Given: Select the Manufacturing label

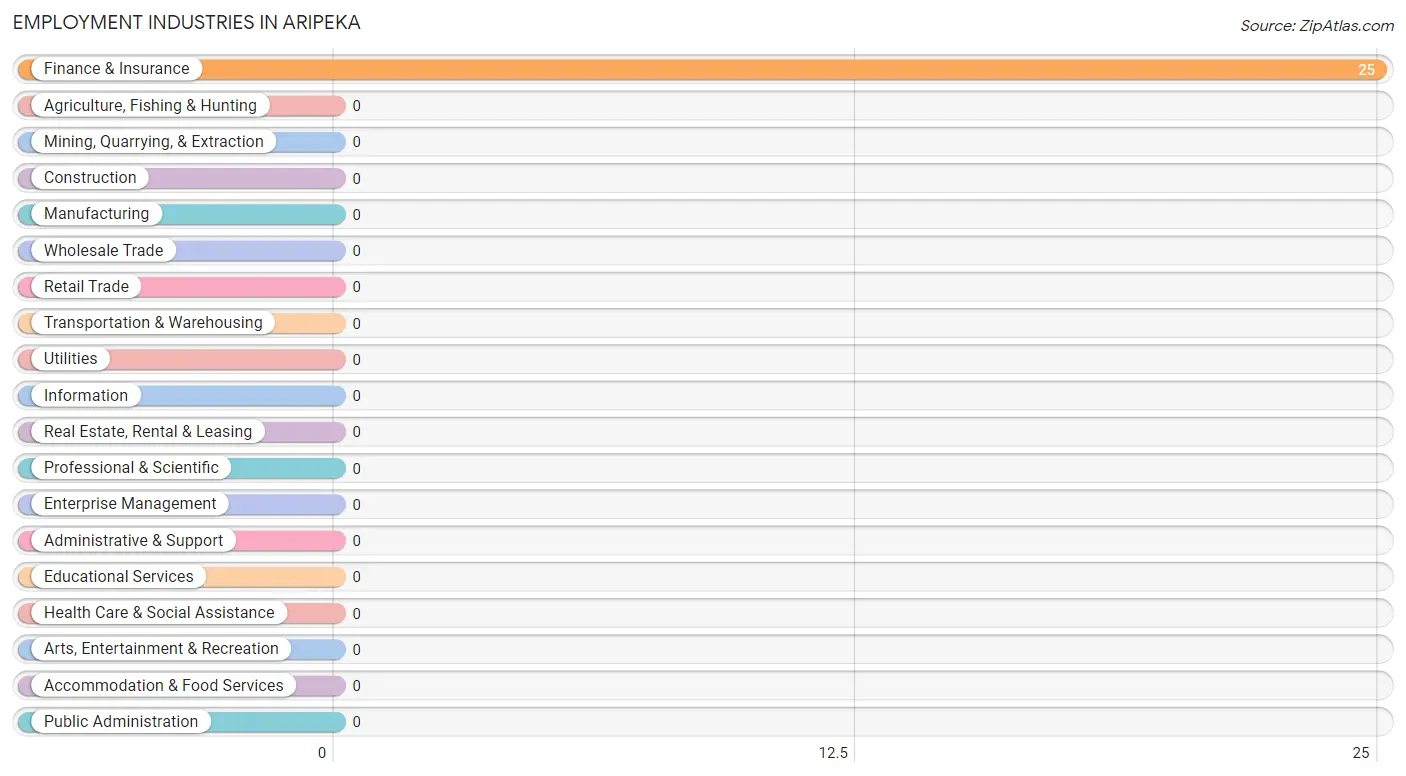Looking at the screenshot, I should coord(96,214).
